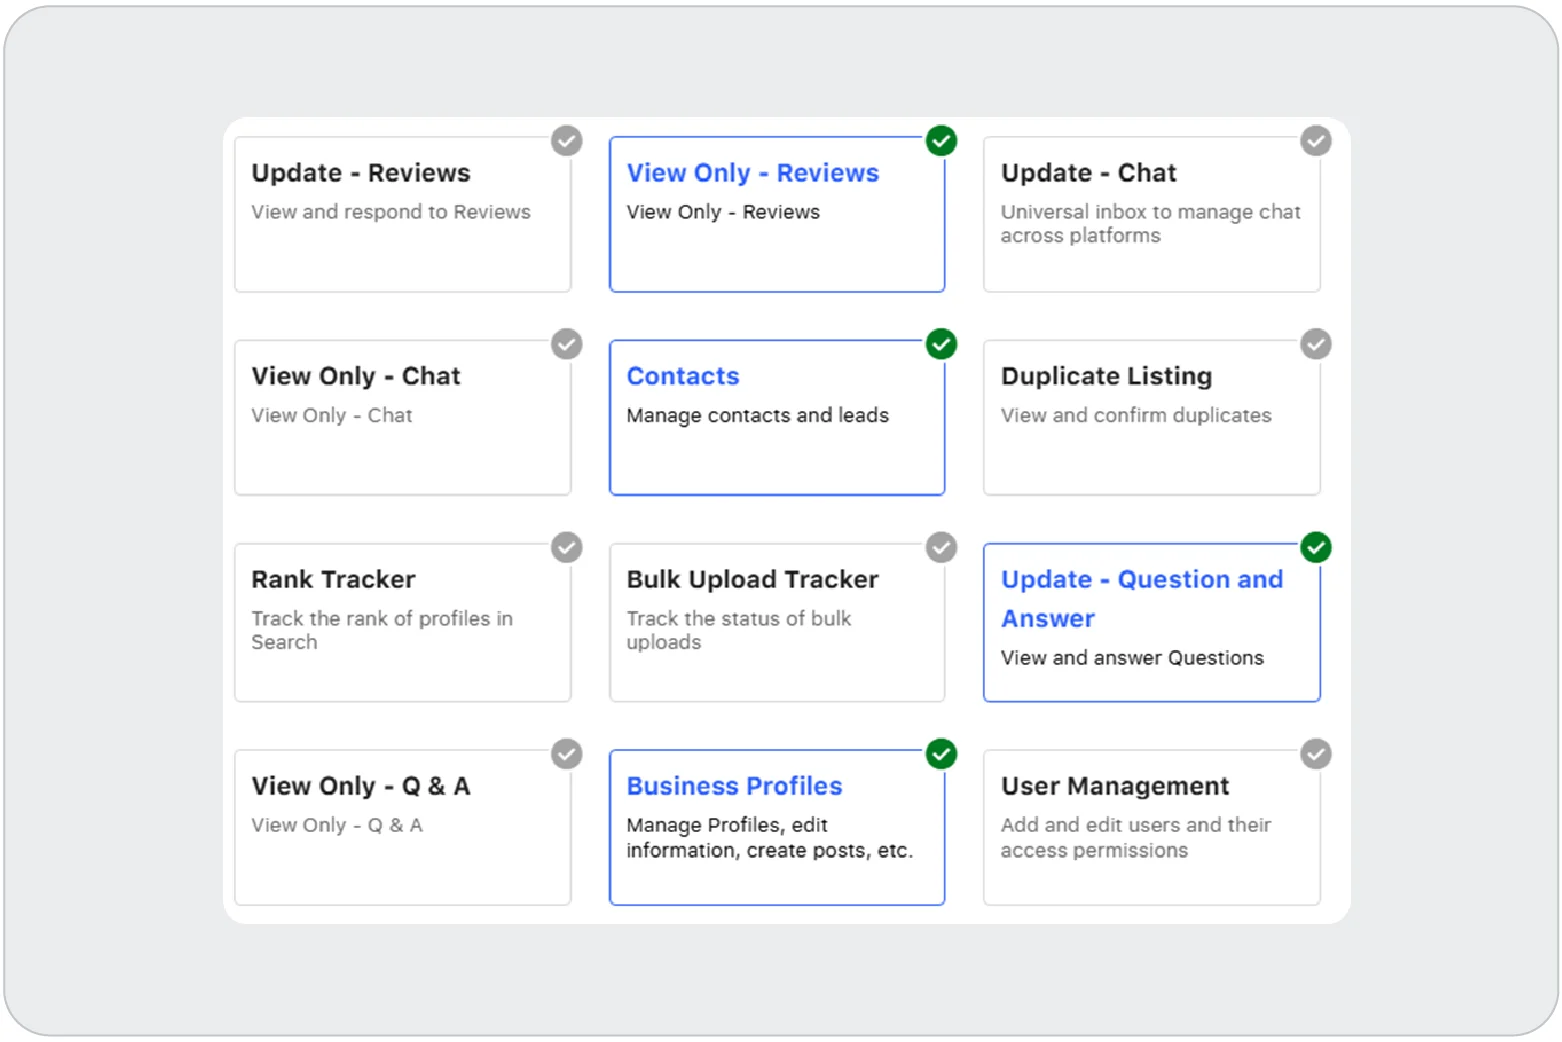This screenshot has height=1042, width=1562.
Task: Enable the Rank Tracker checkmark icon
Action: click(x=567, y=548)
